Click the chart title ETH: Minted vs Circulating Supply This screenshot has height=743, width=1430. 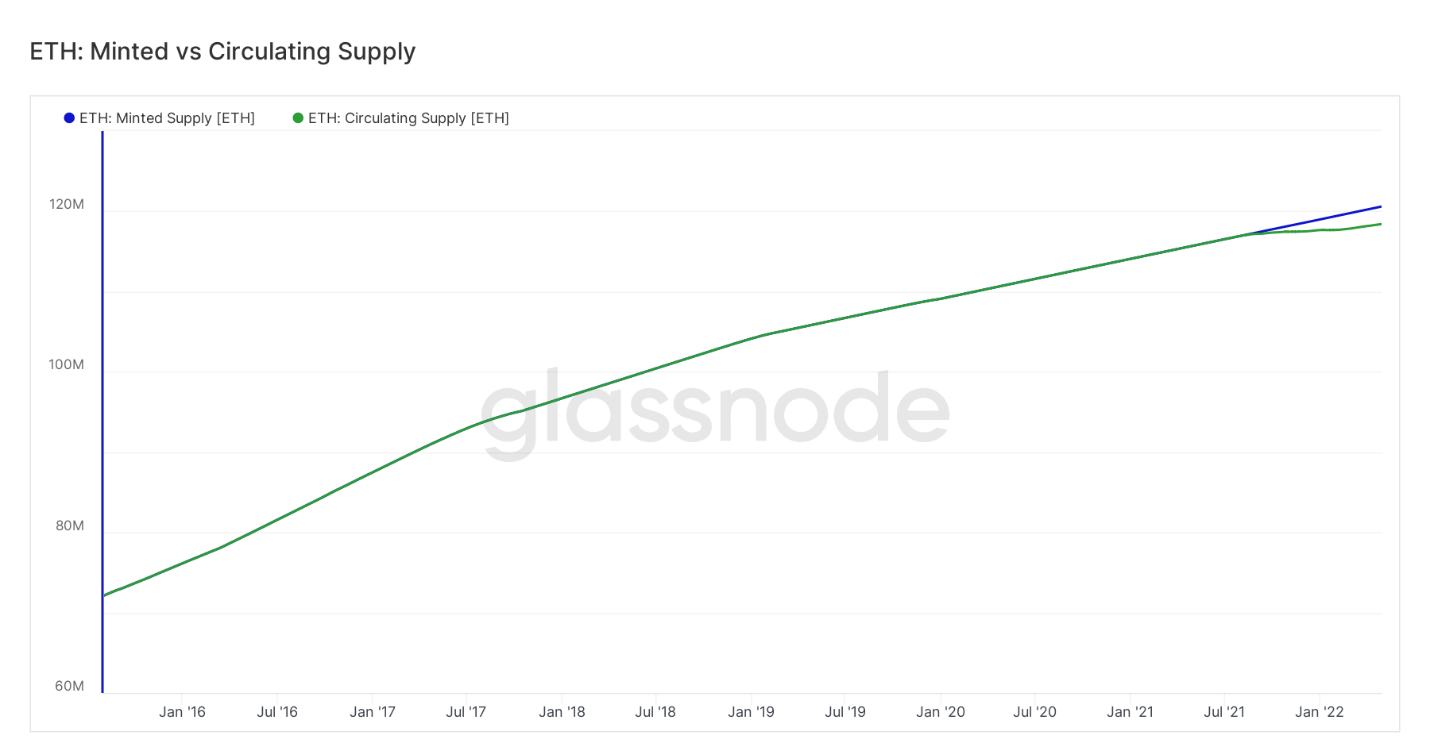(223, 51)
